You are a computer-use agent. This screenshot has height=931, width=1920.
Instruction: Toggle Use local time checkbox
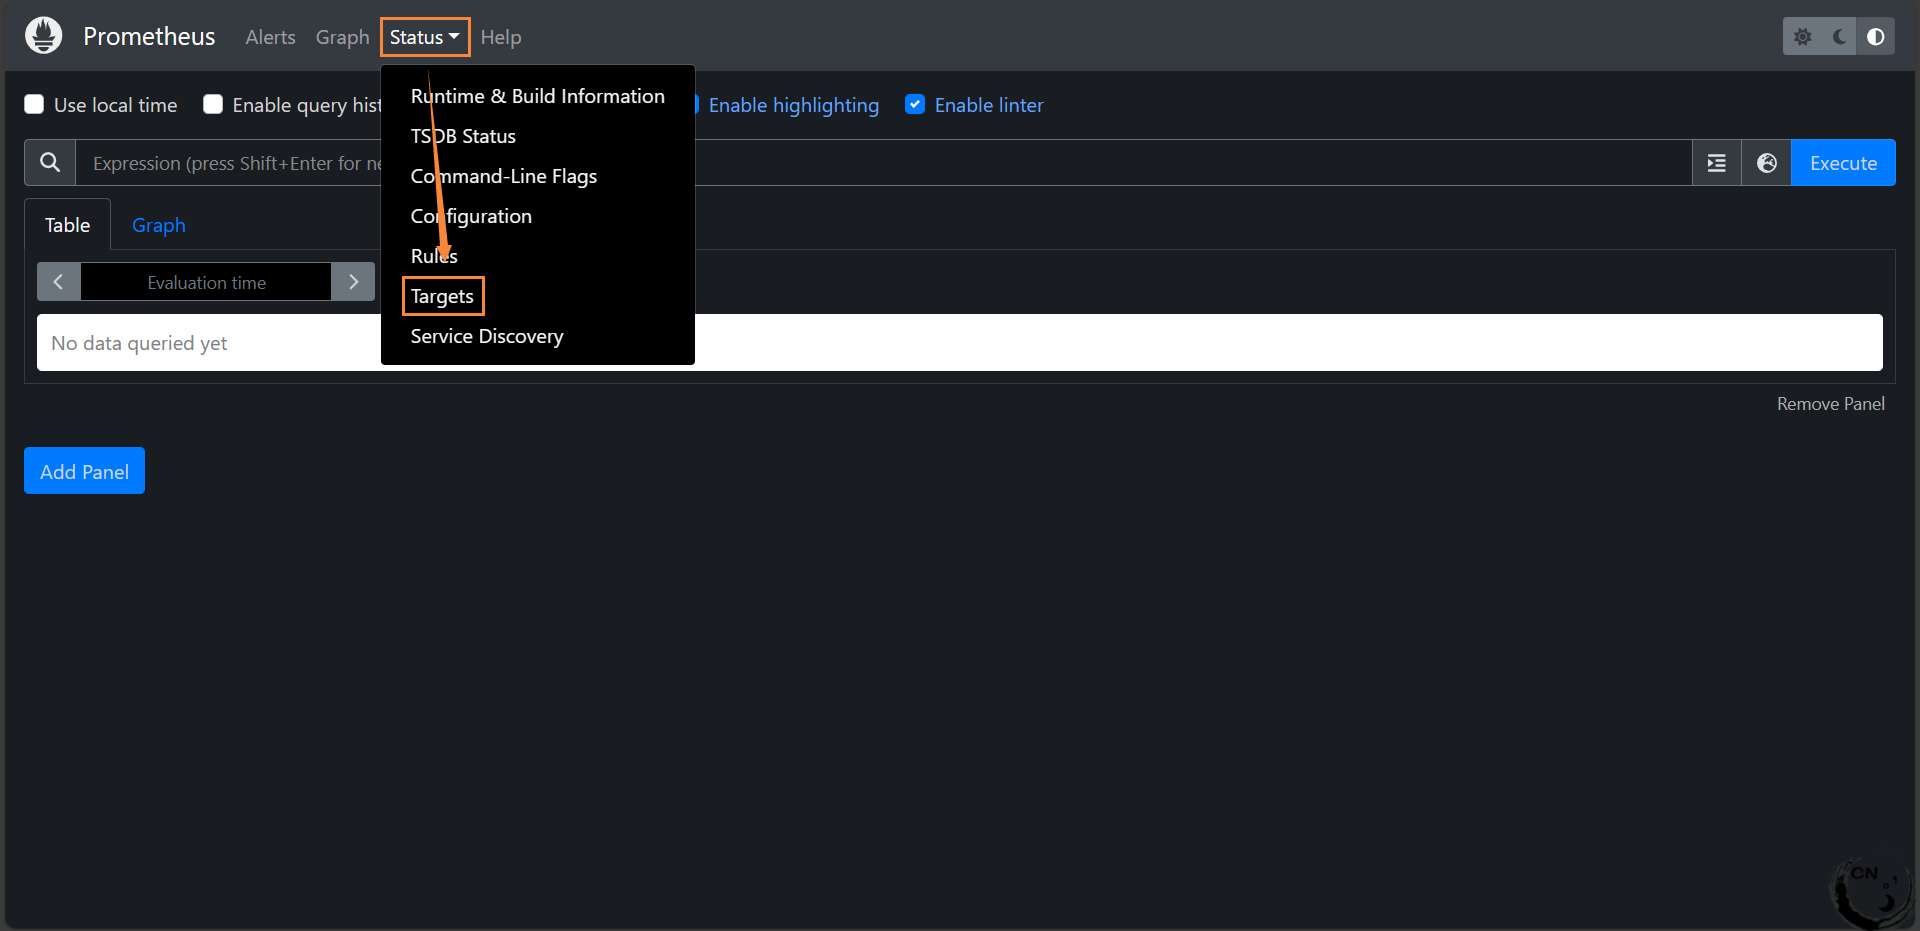pos(34,104)
